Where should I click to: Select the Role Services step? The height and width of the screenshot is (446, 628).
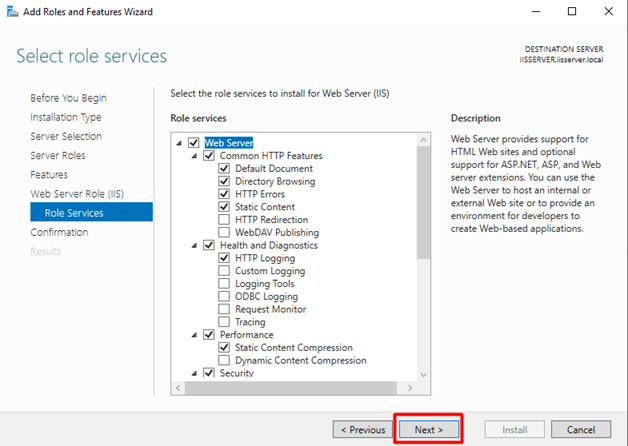click(91, 212)
